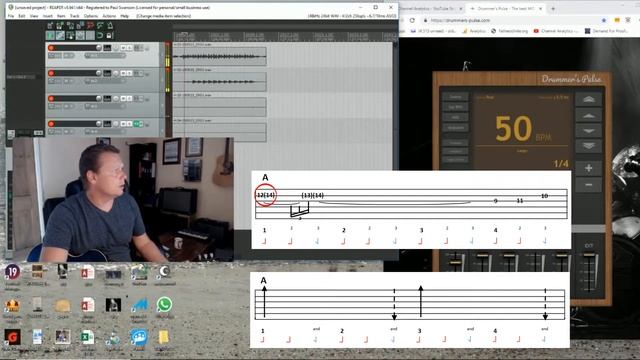640x360 pixels.
Task: Open the Demand For Proof bookmark
Action: (607, 31)
